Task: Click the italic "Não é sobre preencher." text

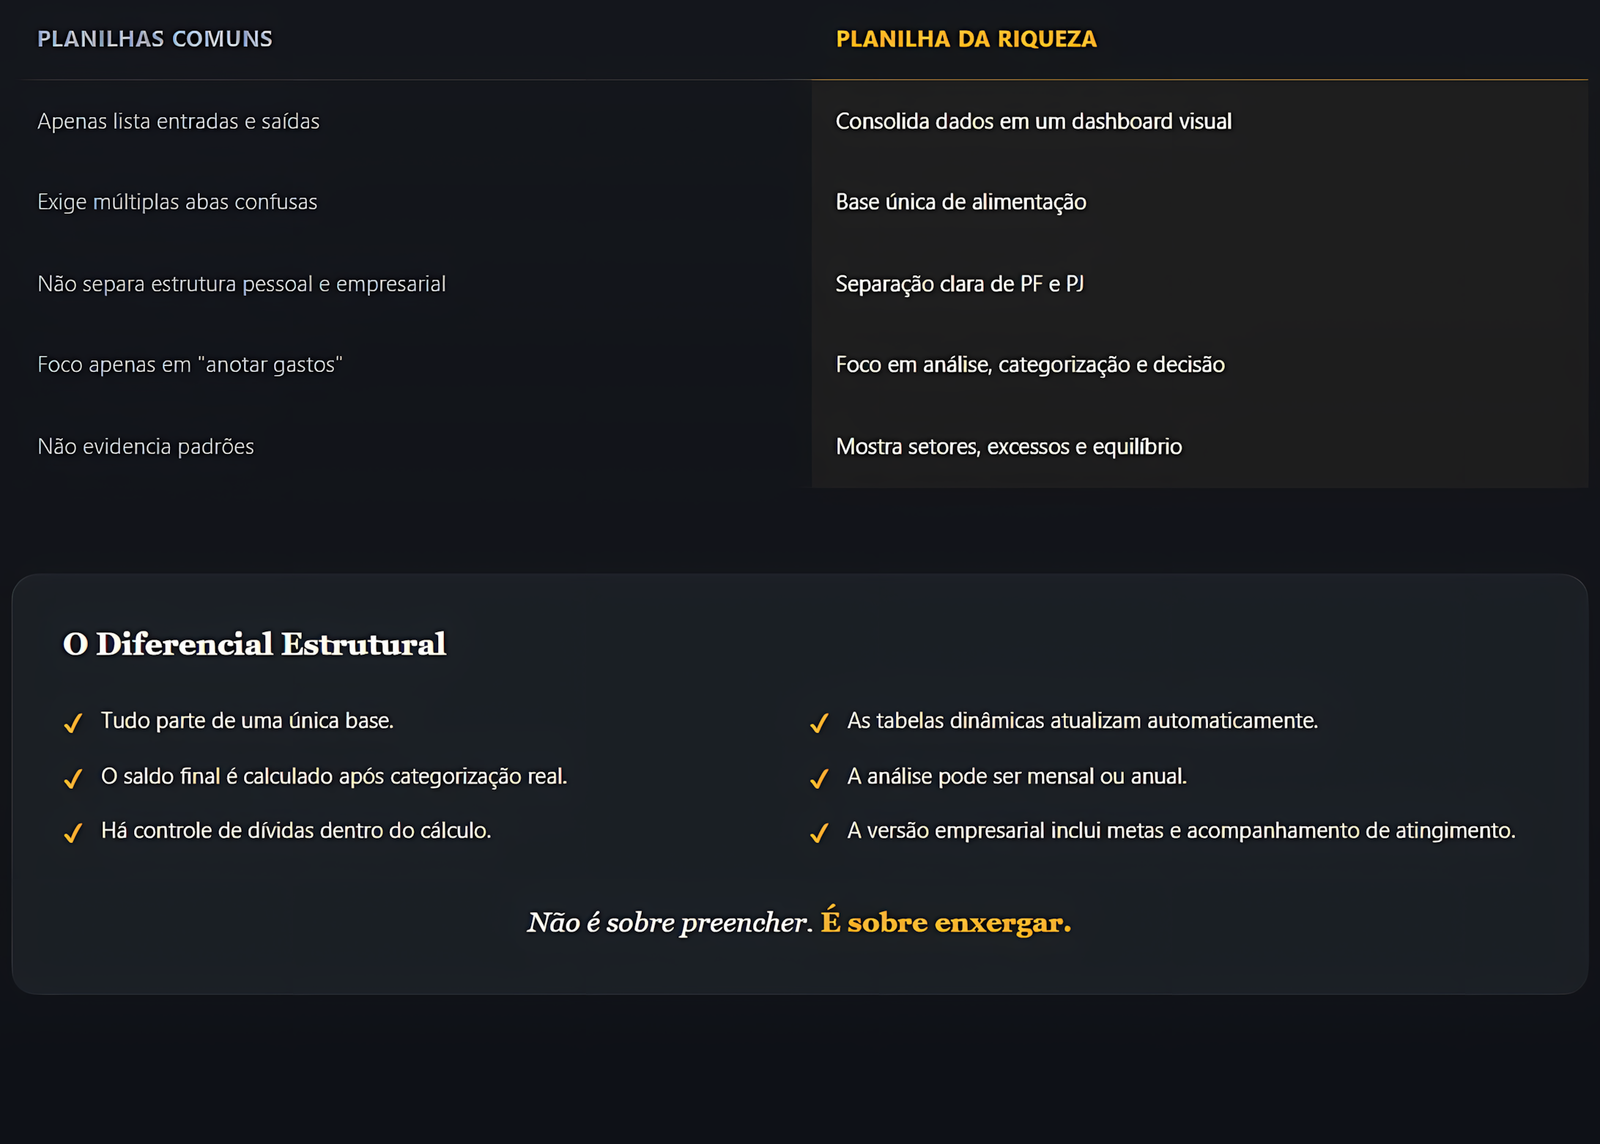Action: coord(669,922)
